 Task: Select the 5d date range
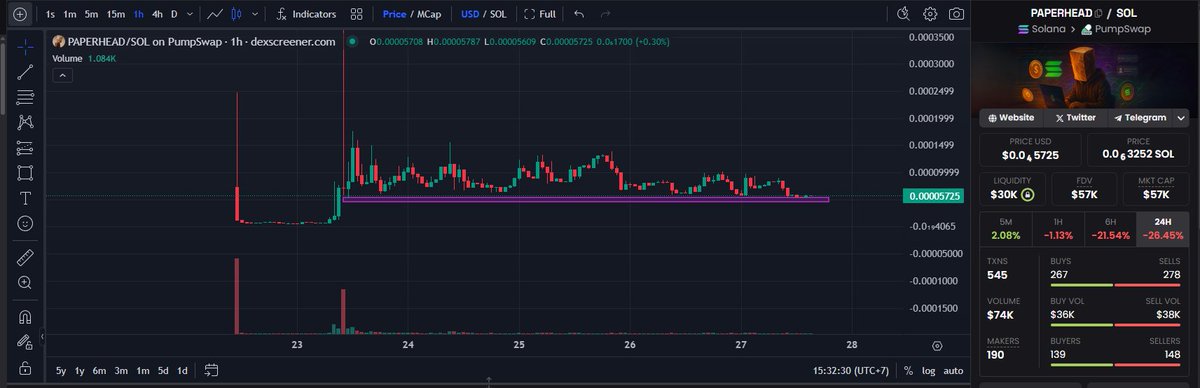pyautogui.click(x=163, y=370)
